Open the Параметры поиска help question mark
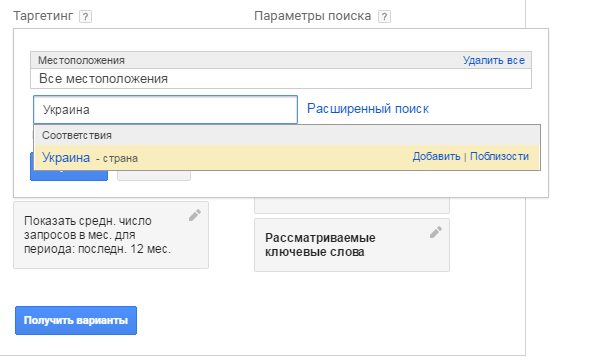The width and height of the screenshot is (592, 362). click(384, 17)
